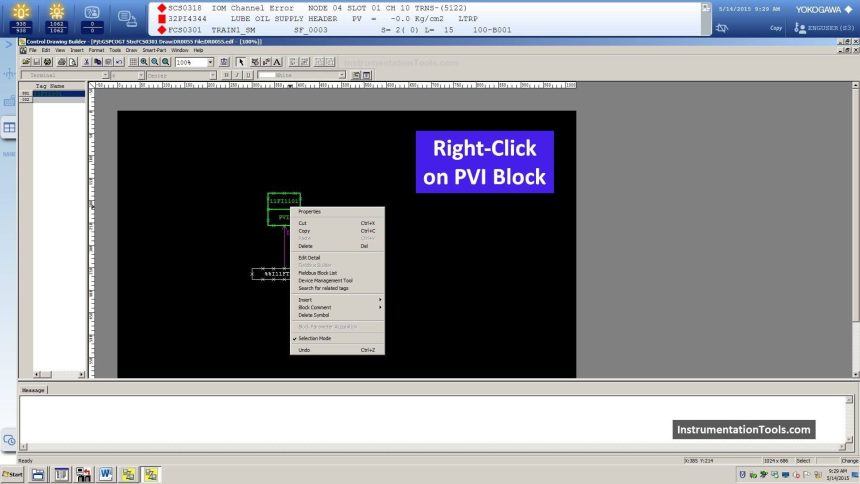
Task: Select the Message tab in bottom pane
Action: pos(33,390)
